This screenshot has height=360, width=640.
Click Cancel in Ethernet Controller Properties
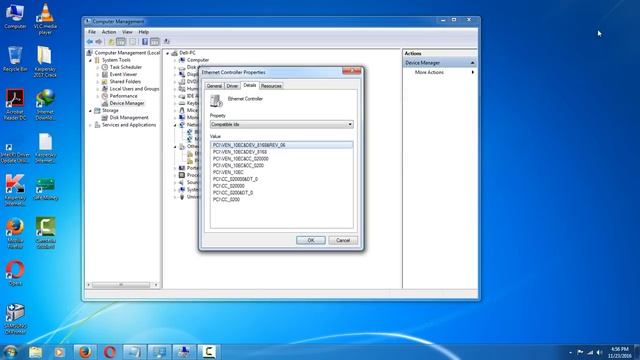click(x=343, y=240)
